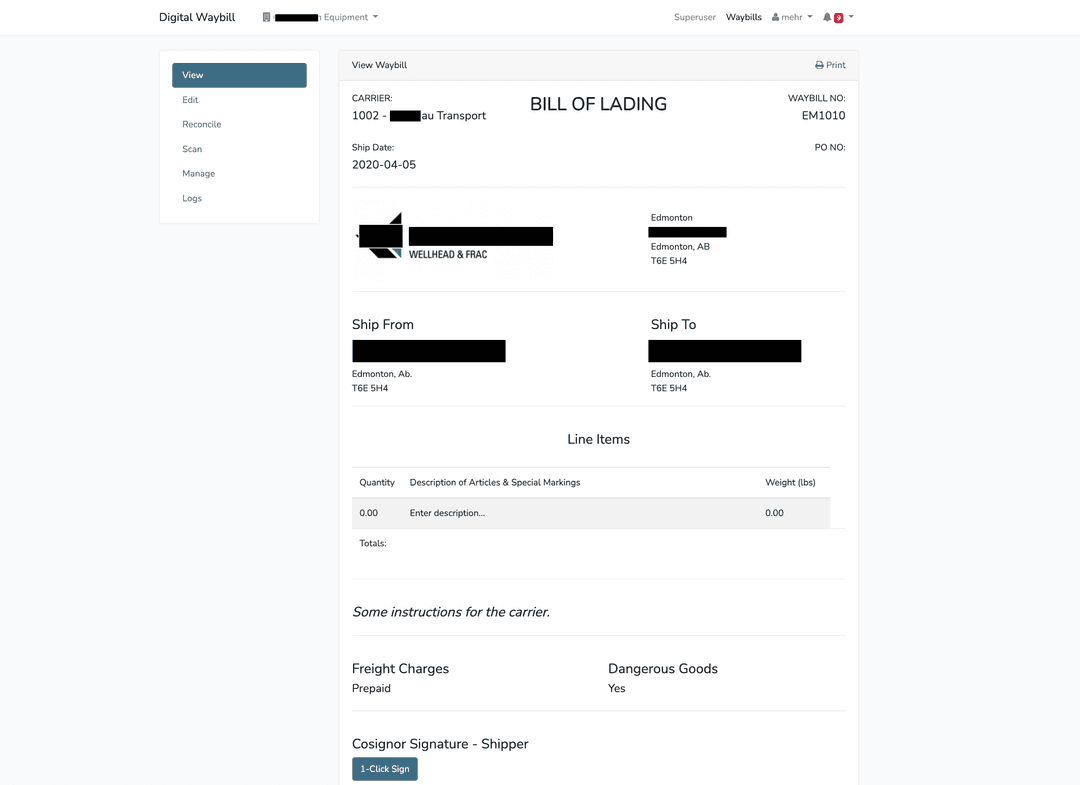Click the carrier name ending in Transport
This screenshot has height=785, width=1080.
[419, 116]
